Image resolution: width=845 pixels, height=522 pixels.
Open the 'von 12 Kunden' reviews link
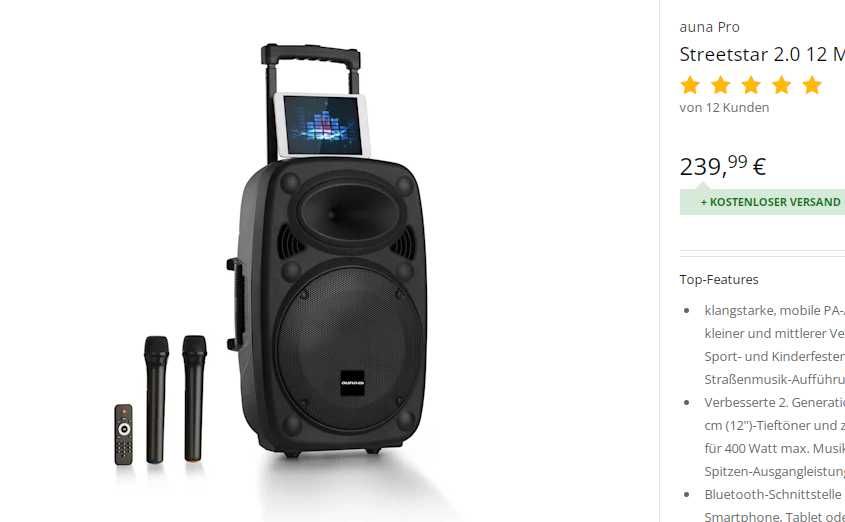pos(724,108)
